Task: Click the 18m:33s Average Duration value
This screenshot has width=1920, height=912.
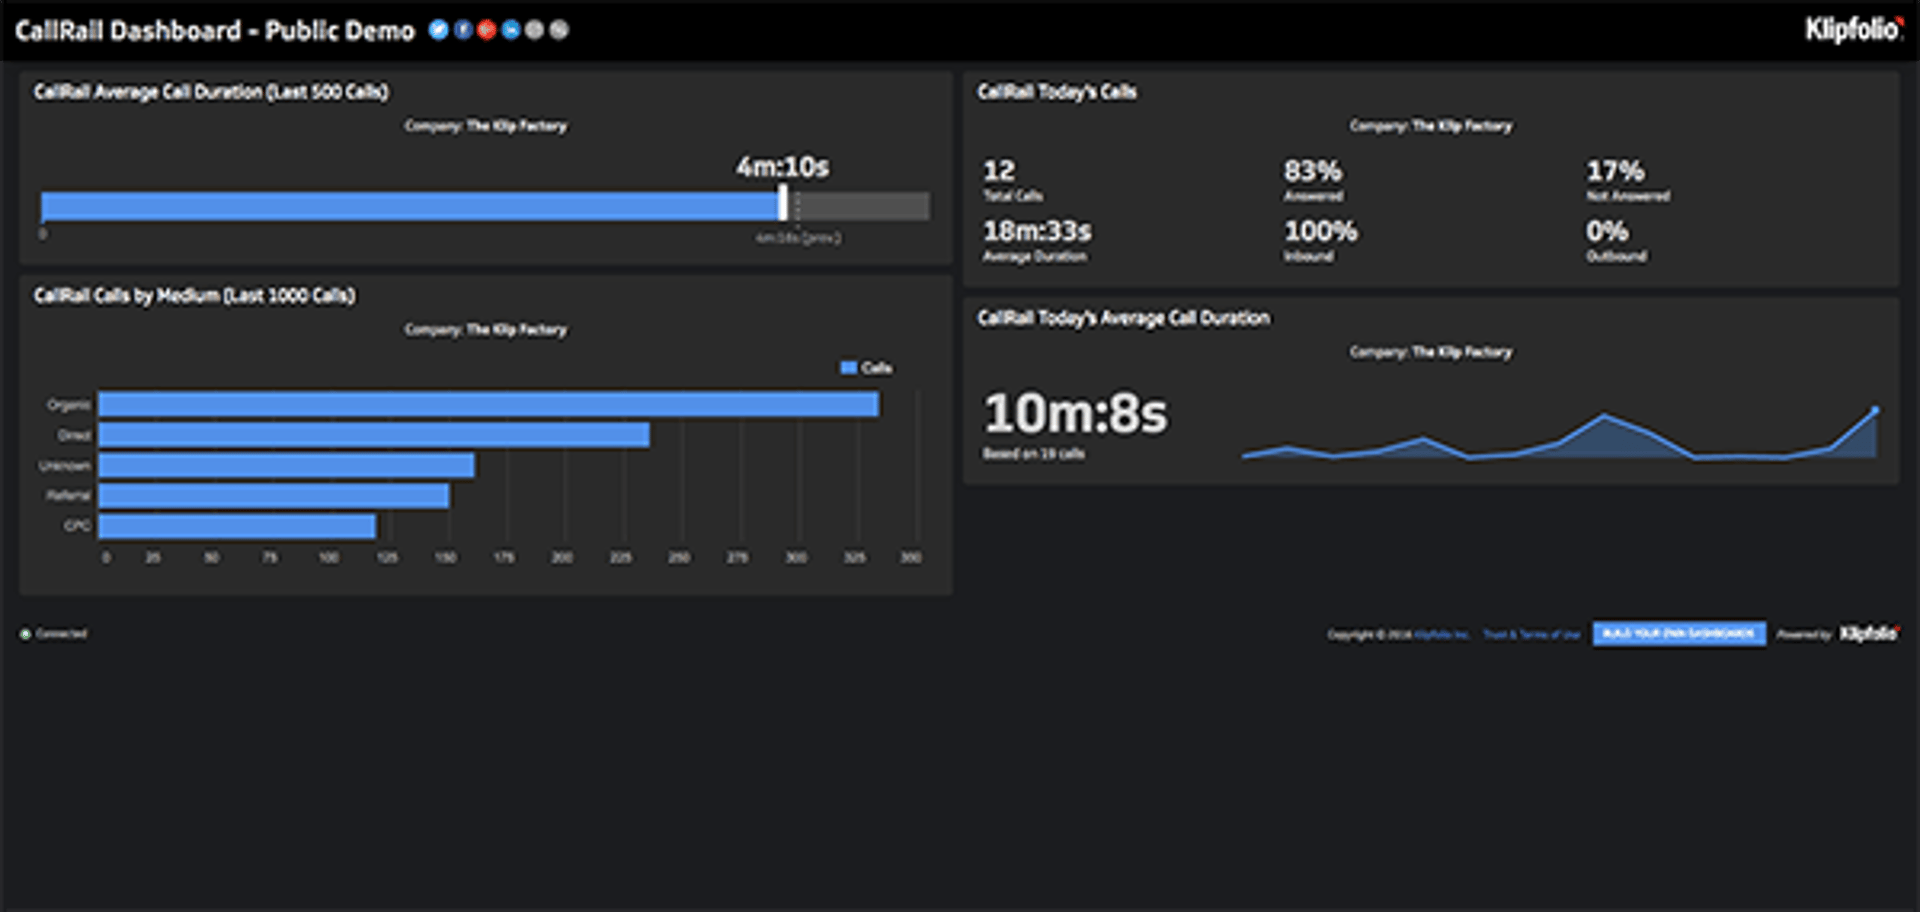Action: pyautogui.click(x=1037, y=232)
